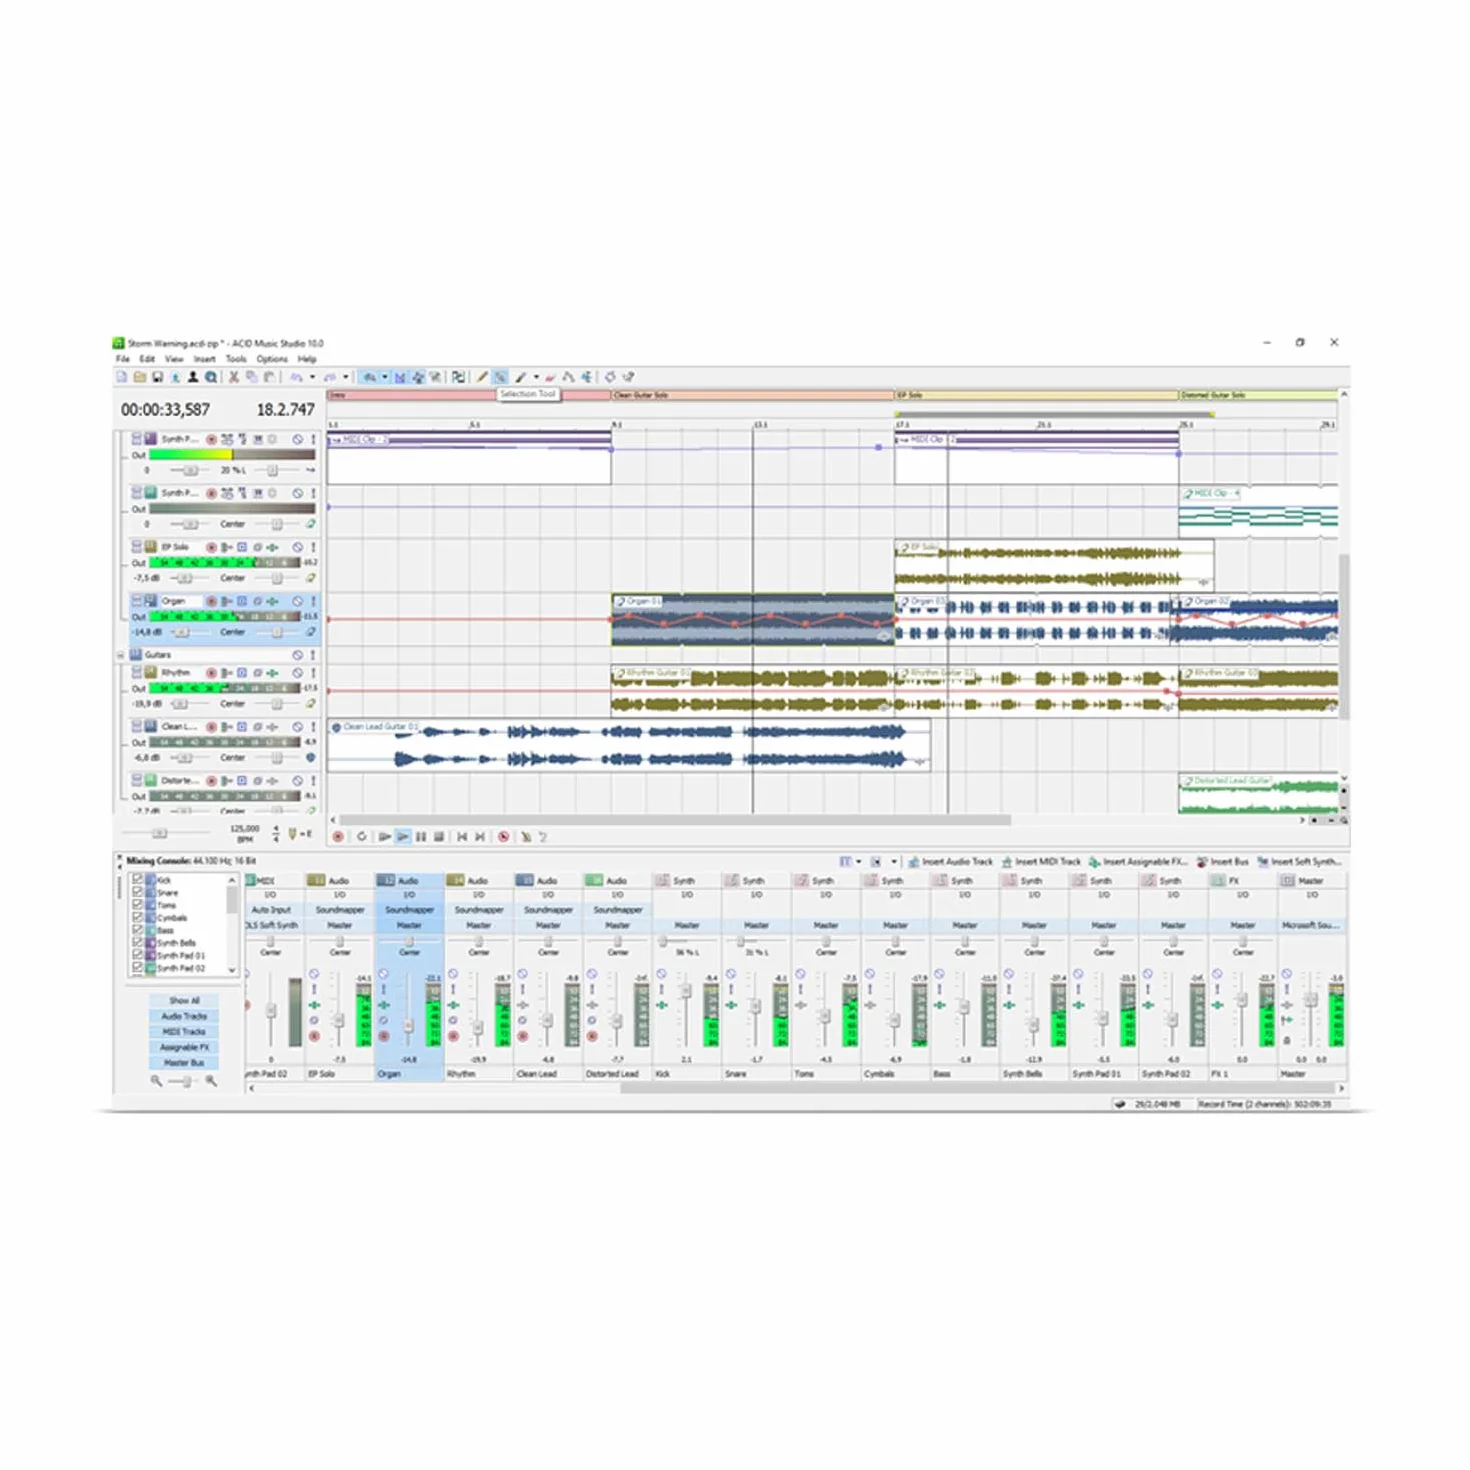This screenshot has height=1470, width=1470.
Task: Click the Stop transport button
Action: click(439, 836)
